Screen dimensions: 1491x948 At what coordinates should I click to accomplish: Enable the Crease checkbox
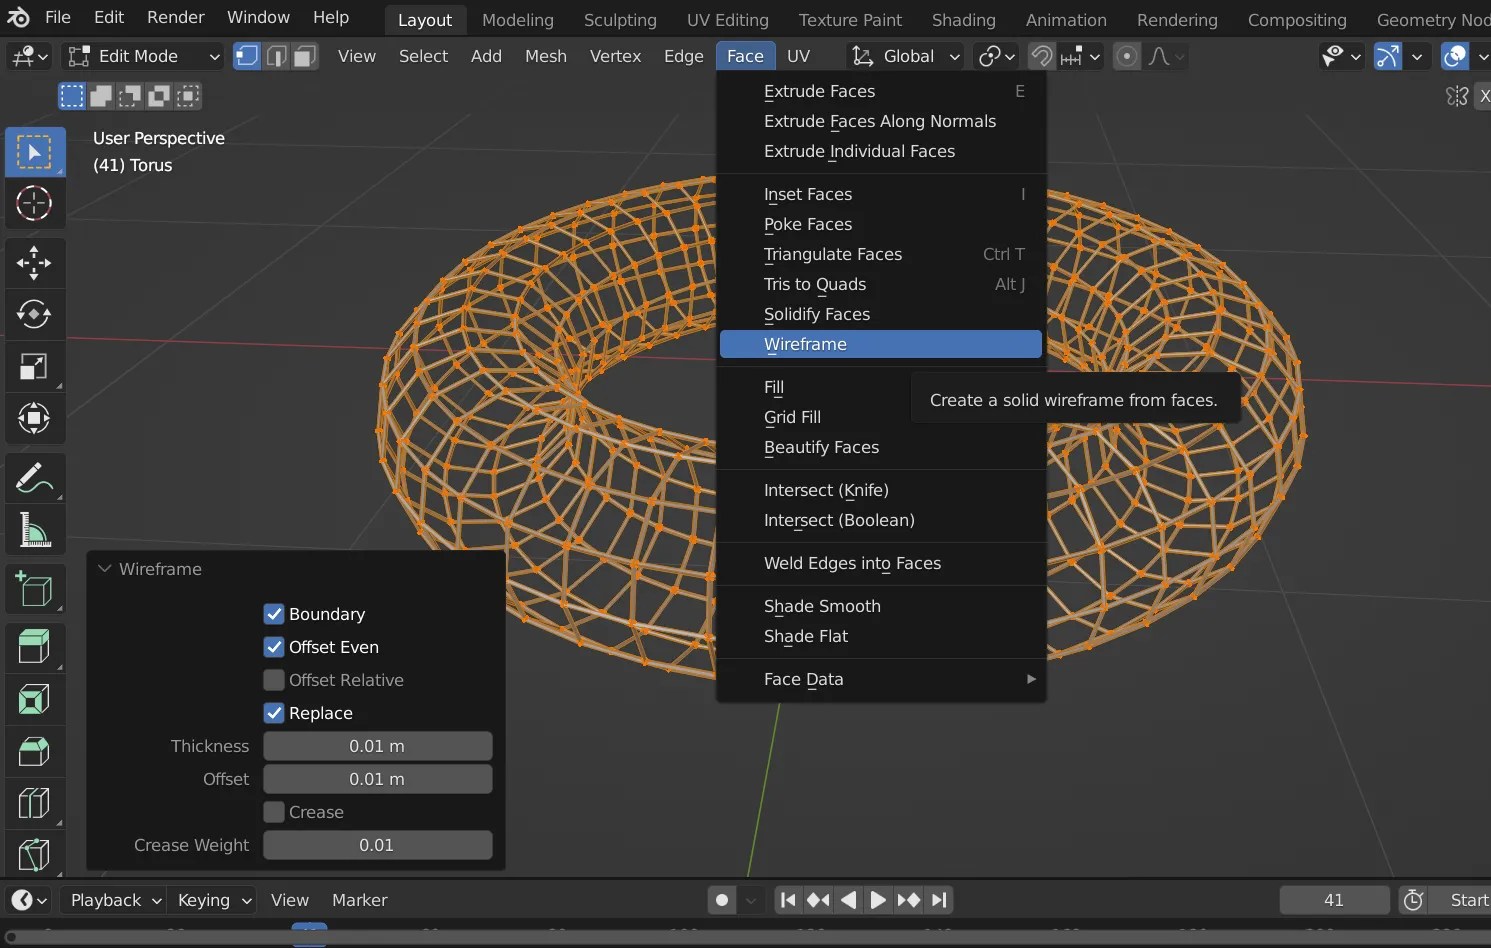pos(274,812)
